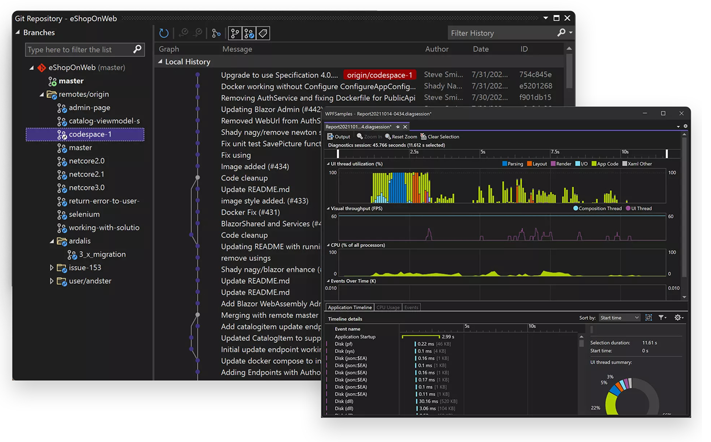Click the branch filter search icon
Screen dimensions: 711x442
[137, 49]
